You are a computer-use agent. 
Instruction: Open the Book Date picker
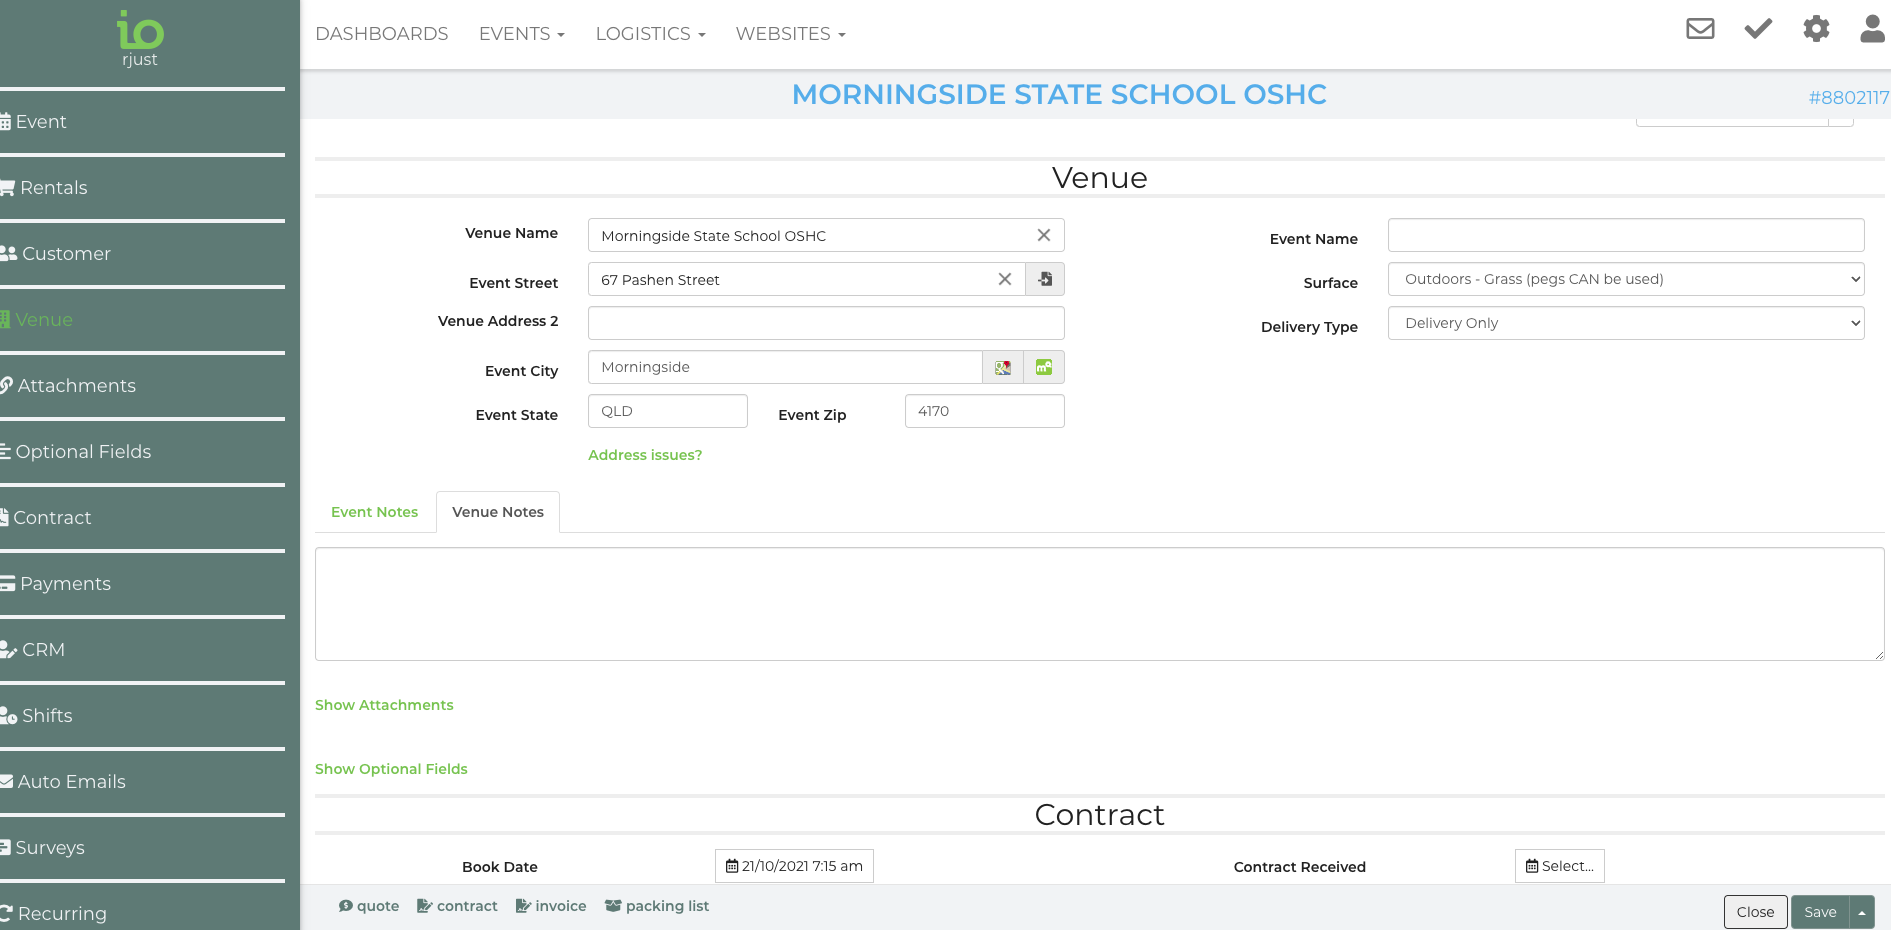click(794, 867)
